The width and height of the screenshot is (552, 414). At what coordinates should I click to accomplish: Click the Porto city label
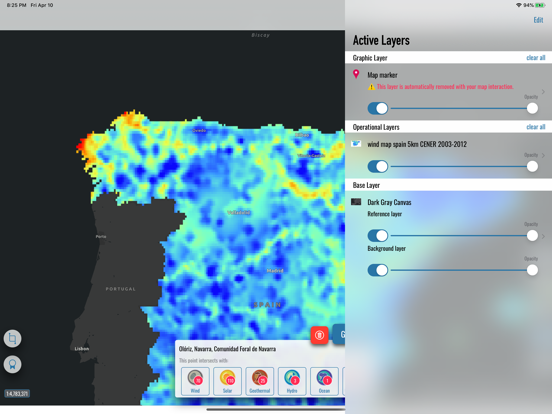pos(101,237)
